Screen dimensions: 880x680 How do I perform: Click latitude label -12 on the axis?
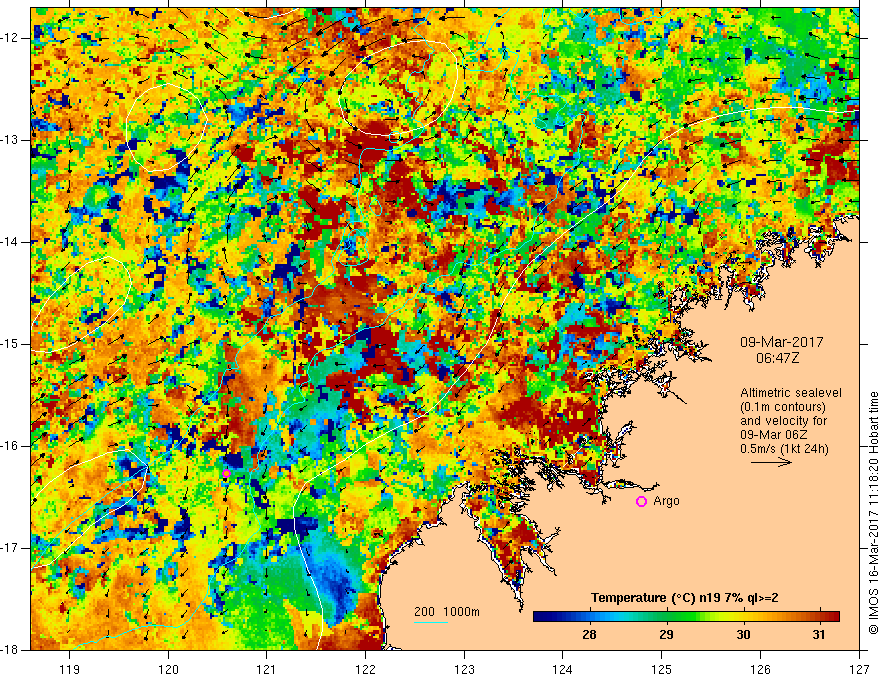[x=10, y=38]
